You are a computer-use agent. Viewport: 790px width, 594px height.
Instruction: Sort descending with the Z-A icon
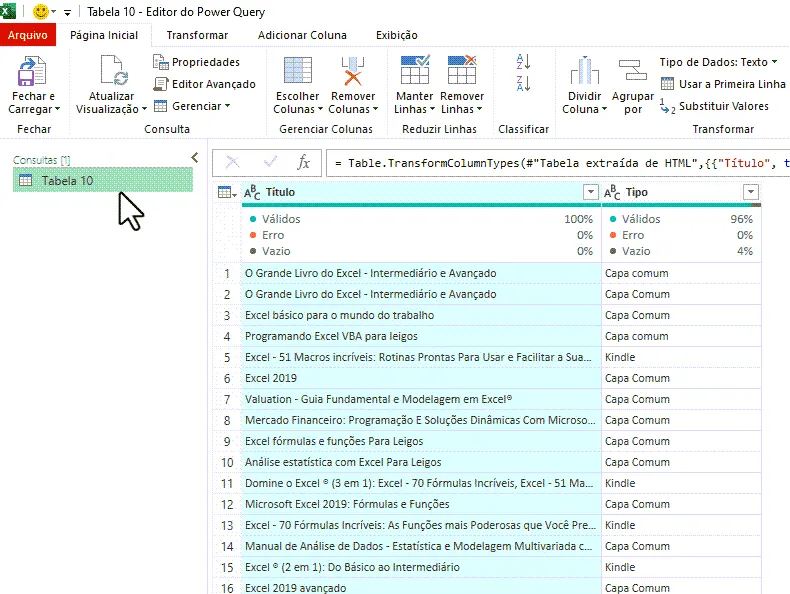coord(523,83)
